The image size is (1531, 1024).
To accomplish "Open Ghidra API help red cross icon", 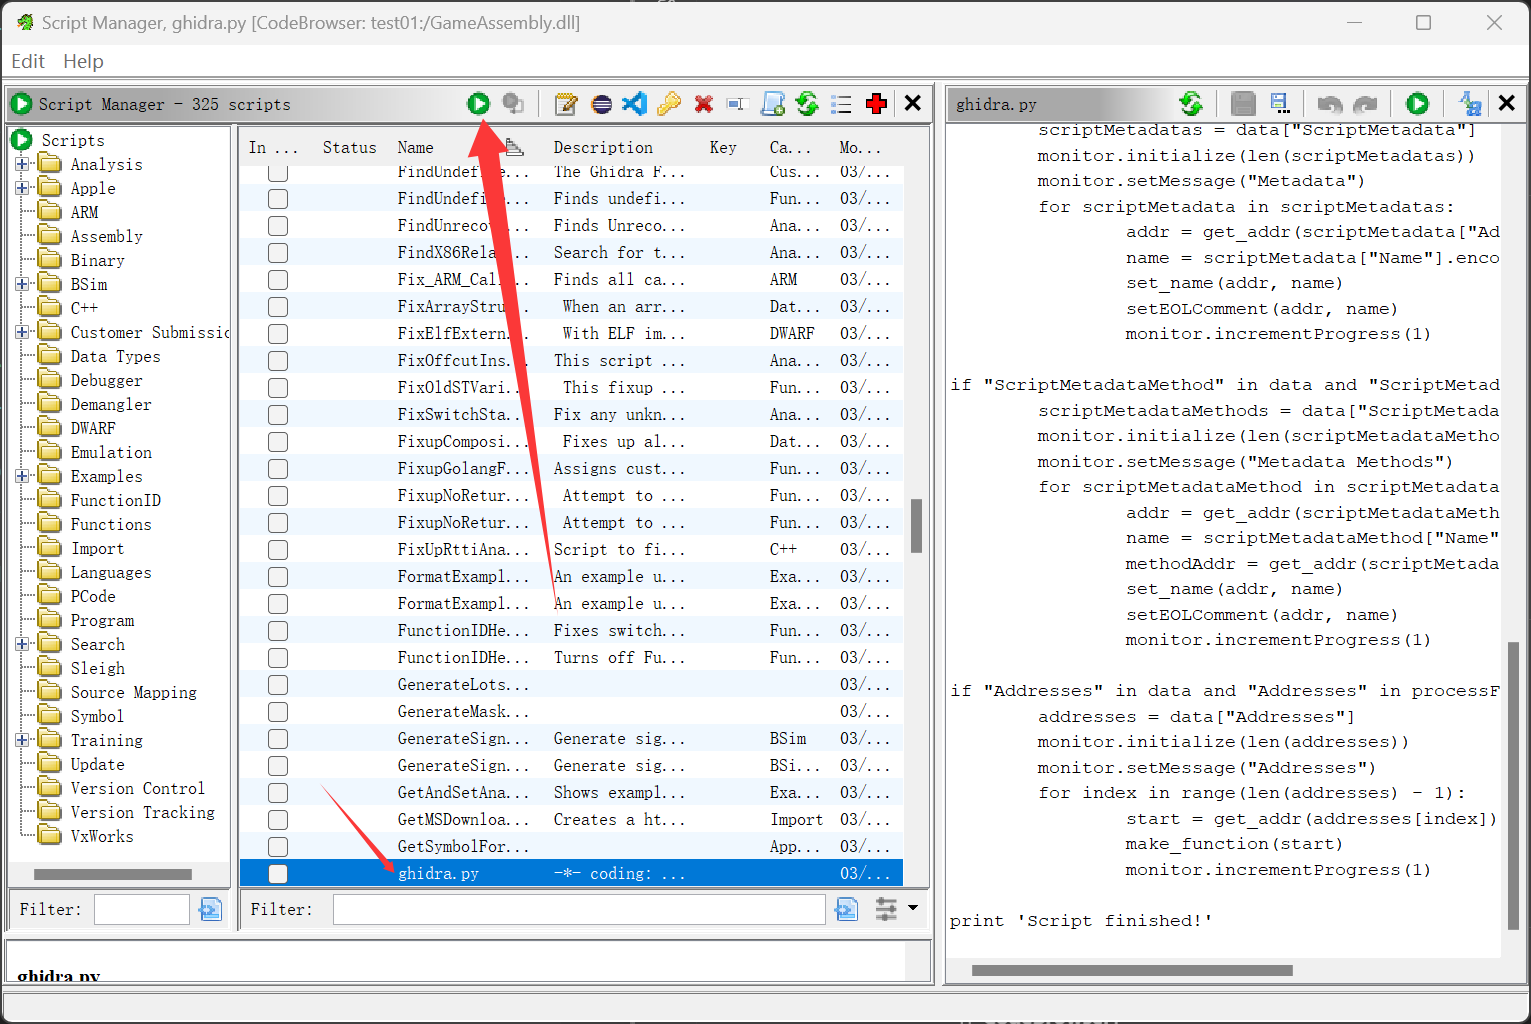I will (877, 103).
